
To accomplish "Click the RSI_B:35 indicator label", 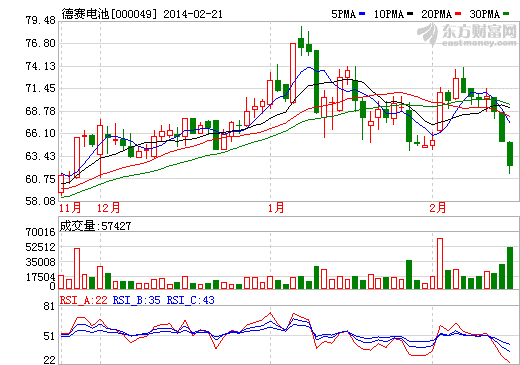I will [x=137, y=300].
